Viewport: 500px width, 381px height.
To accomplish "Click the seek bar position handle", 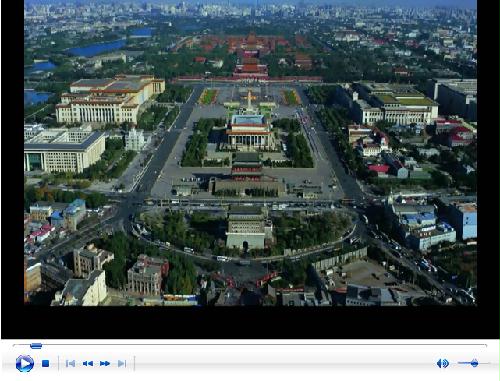I will [x=36, y=345].
